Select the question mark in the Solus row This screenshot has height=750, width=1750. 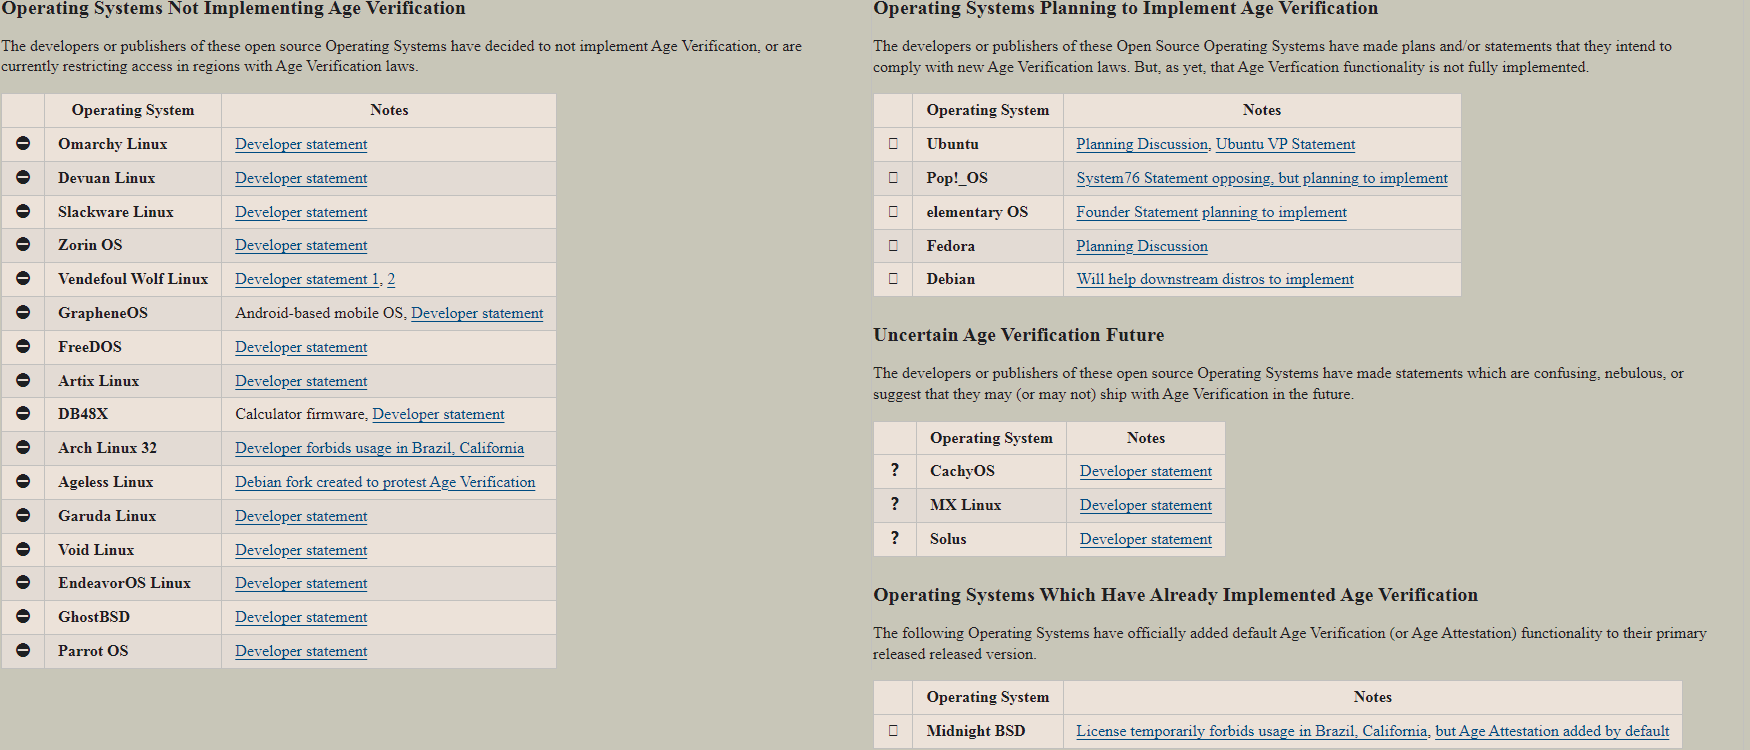pyautogui.click(x=895, y=538)
